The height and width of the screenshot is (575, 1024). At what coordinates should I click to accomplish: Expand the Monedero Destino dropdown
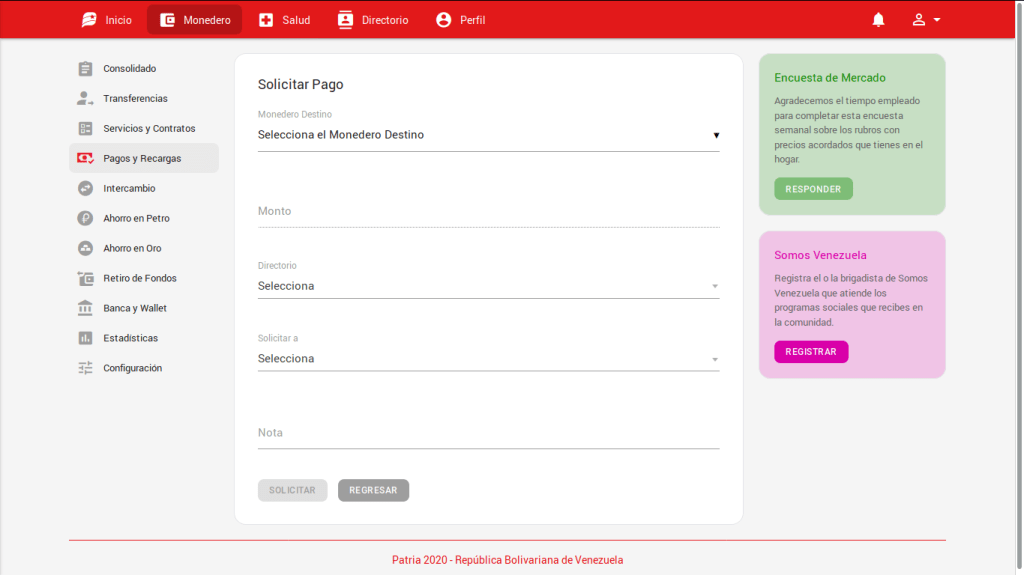pyautogui.click(x=488, y=135)
